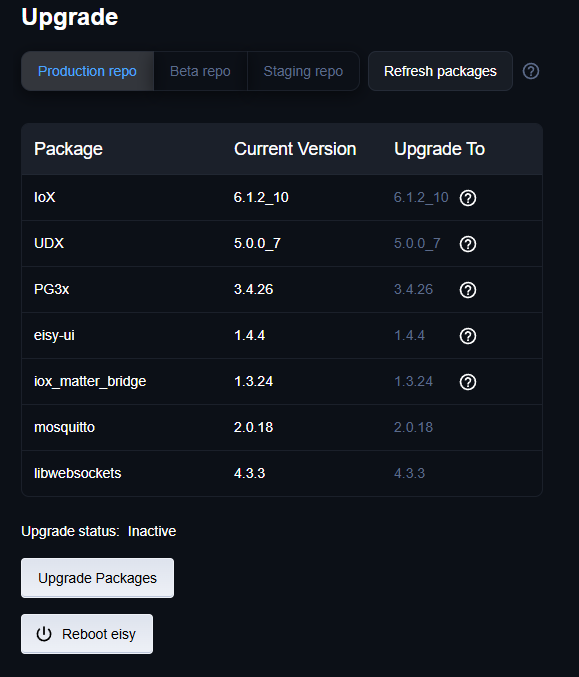Viewport: 579px width, 677px height.
Task: Select the eisy-ui package name
Action: click(54, 335)
